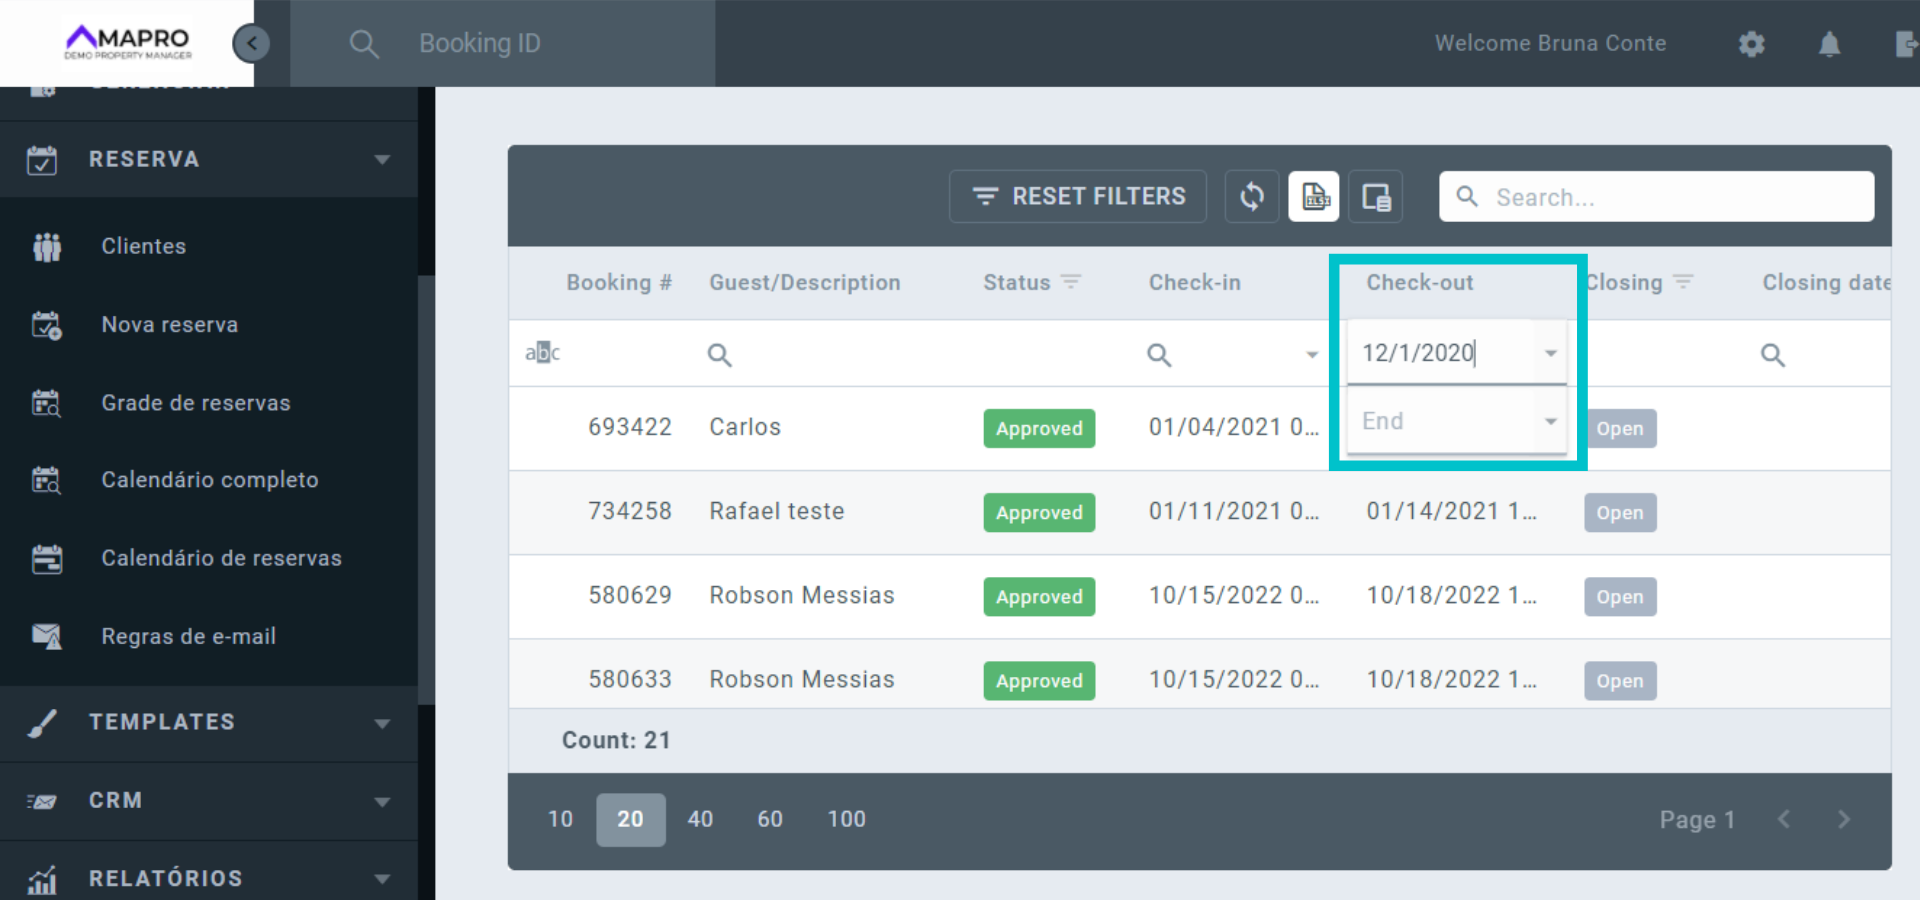Click the Open badge for Carlos booking

point(1620,428)
